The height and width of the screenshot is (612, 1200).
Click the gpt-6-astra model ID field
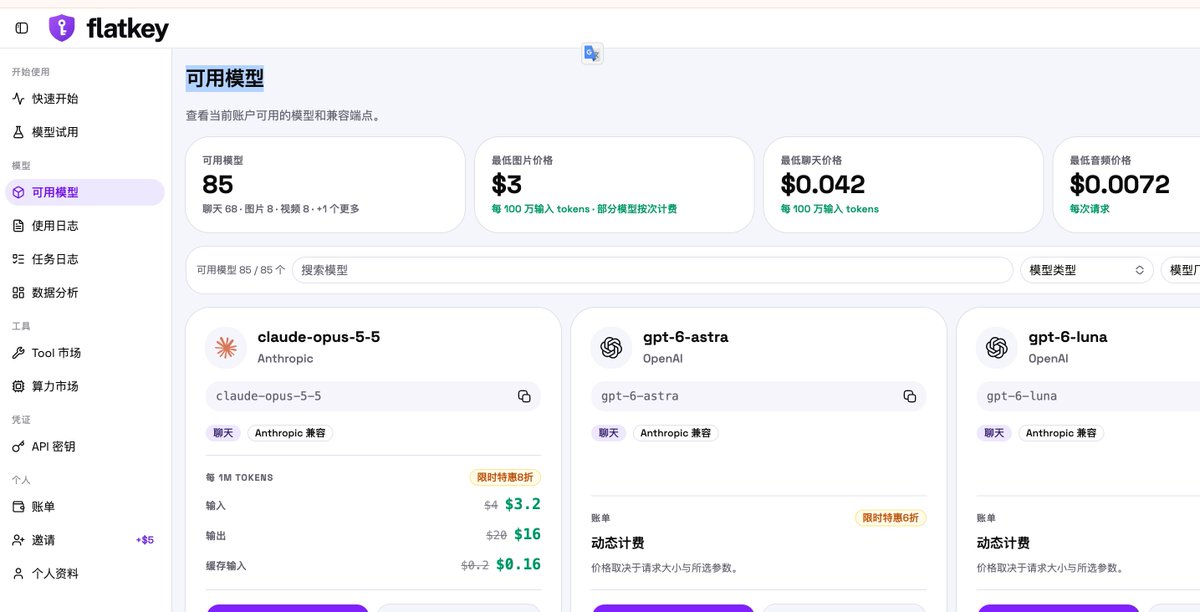[x=758, y=396]
